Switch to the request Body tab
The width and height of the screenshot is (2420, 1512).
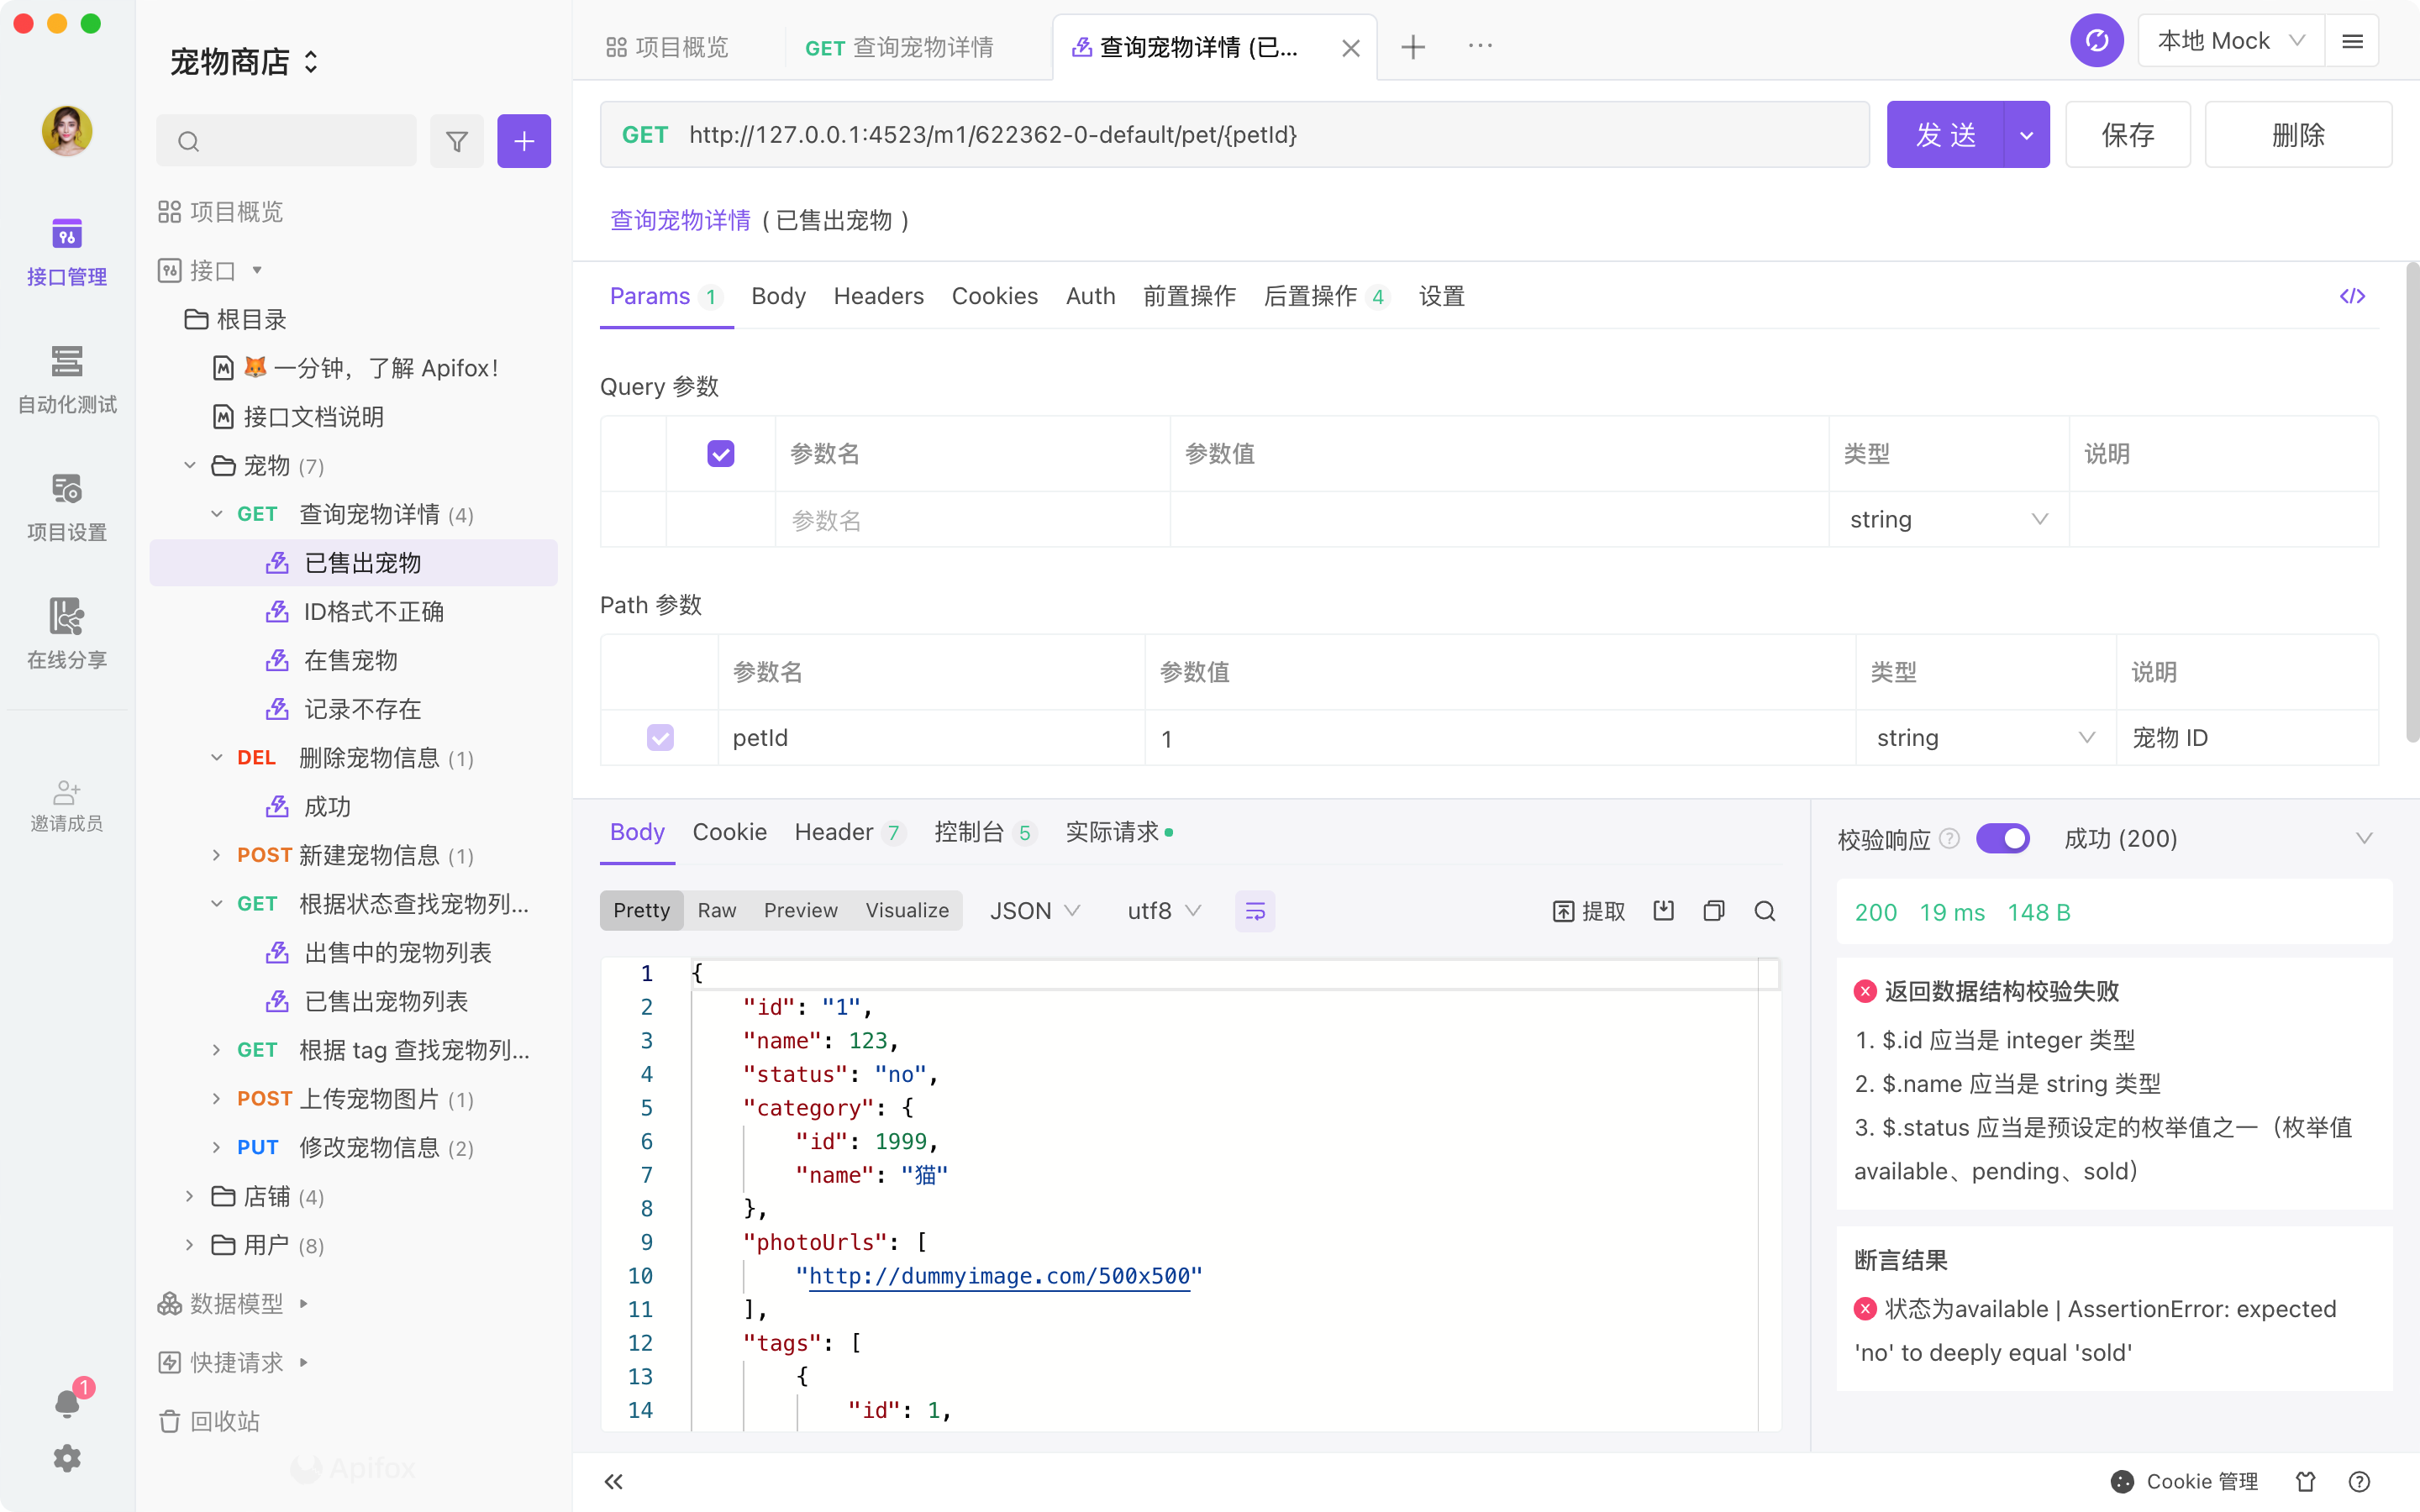click(x=778, y=296)
